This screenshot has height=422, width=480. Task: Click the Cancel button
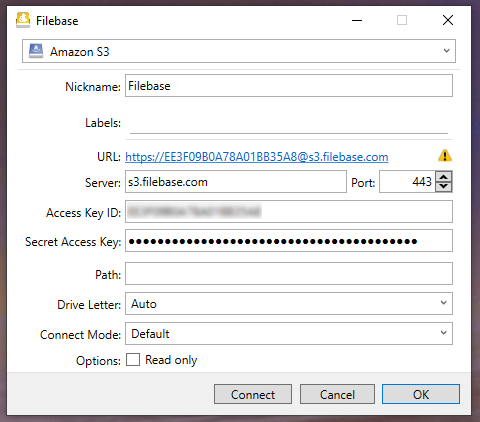[x=337, y=394]
